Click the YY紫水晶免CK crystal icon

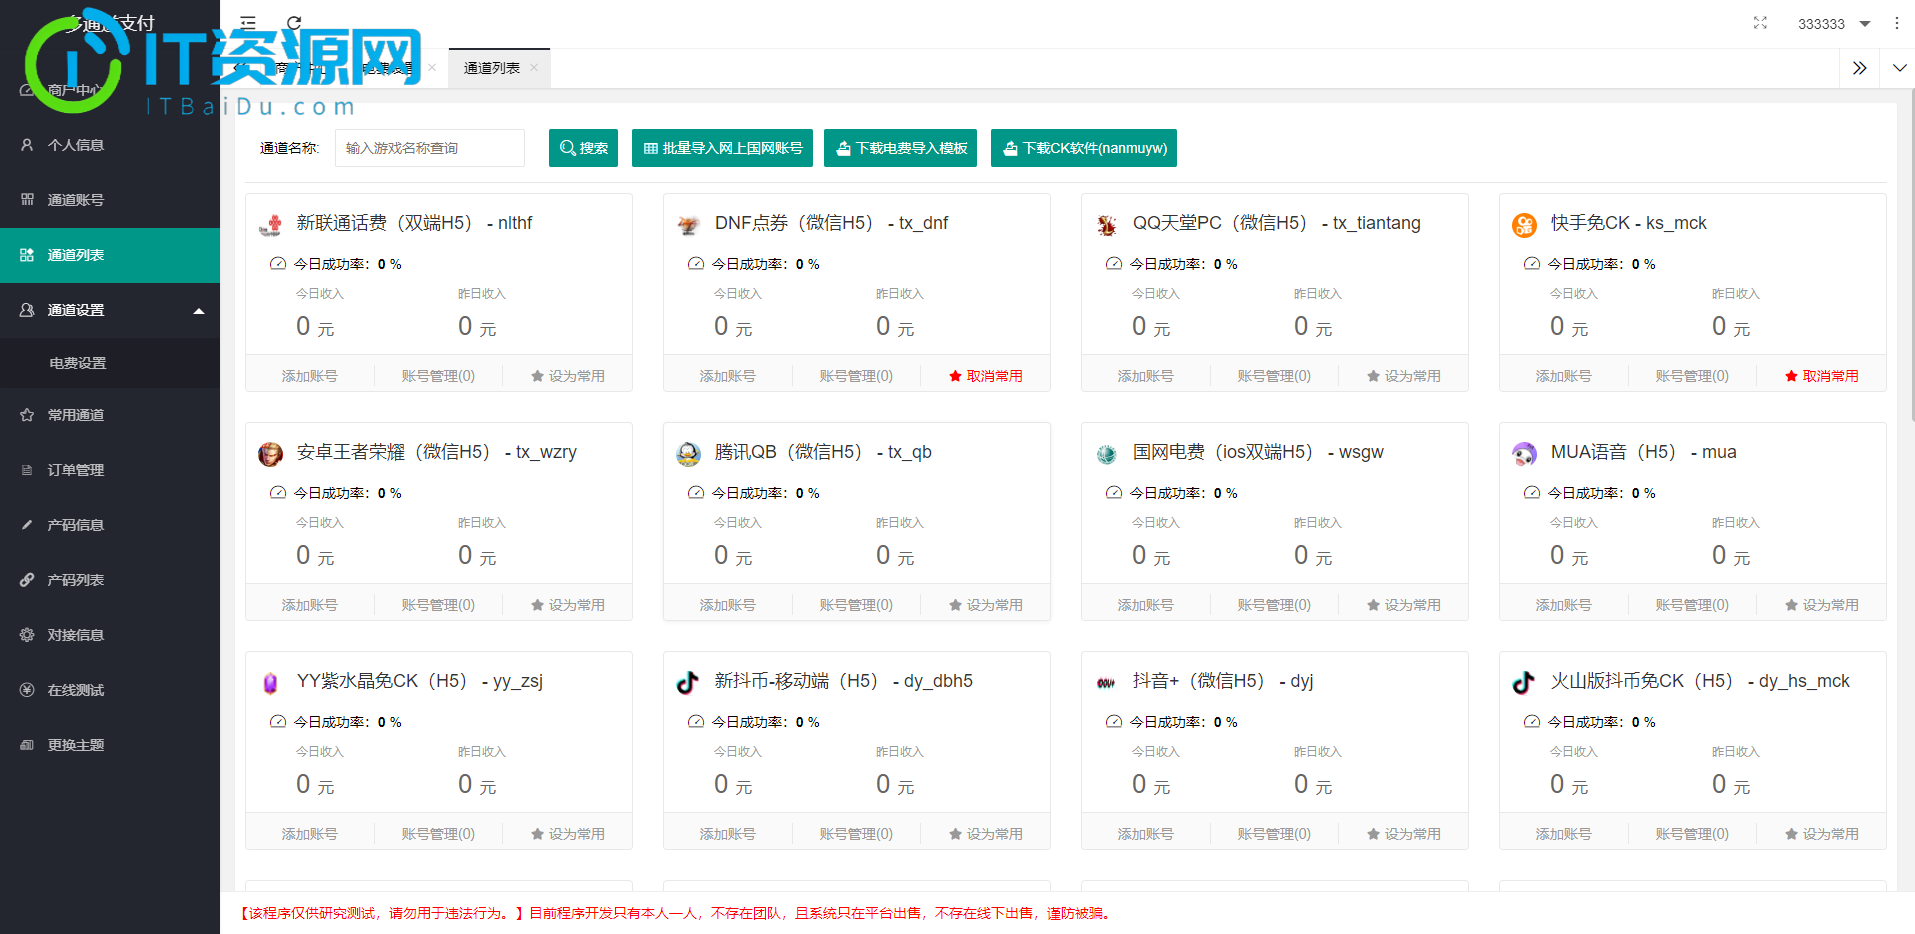270,683
